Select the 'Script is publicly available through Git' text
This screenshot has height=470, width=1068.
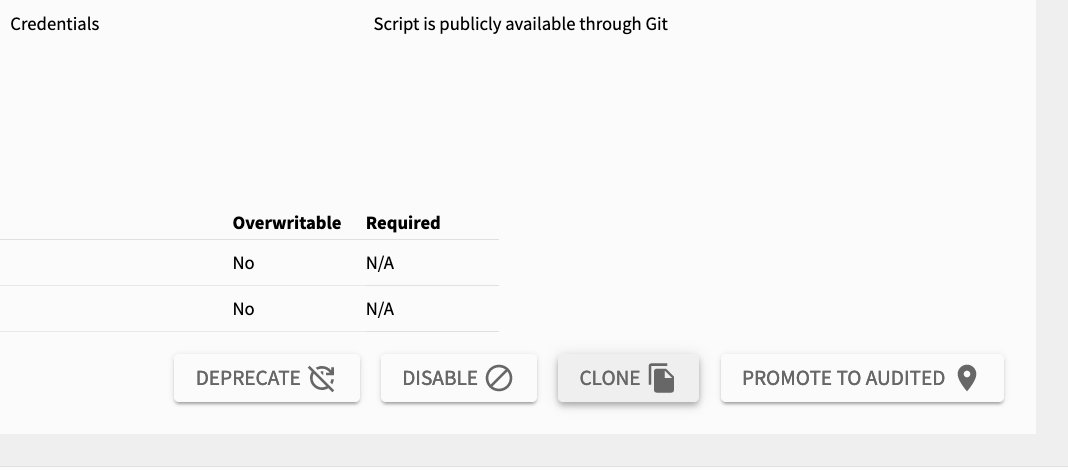point(520,24)
